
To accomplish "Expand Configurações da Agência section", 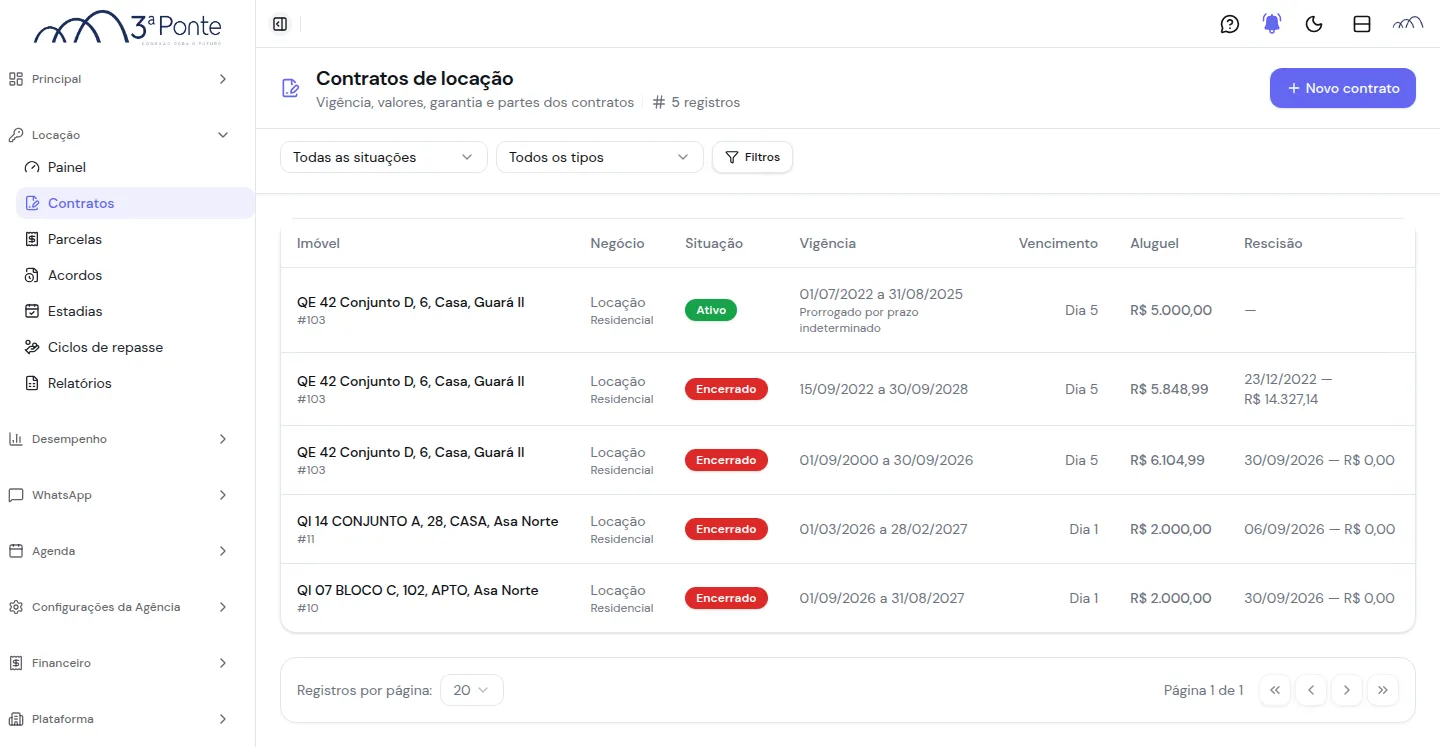I will coord(120,607).
